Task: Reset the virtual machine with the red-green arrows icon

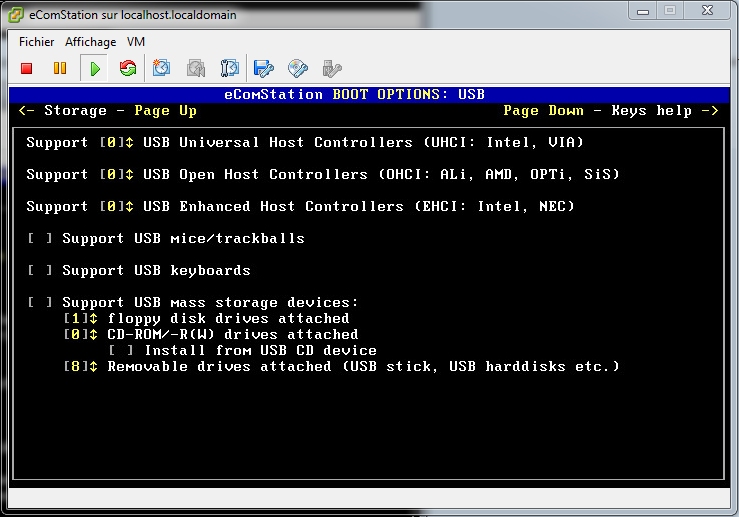Action: 128,68
